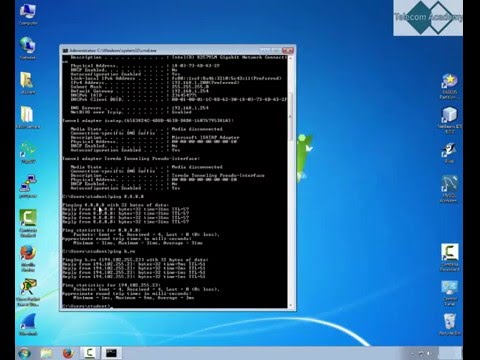
Task: Switch to Camtasia in the taskbar
Action: (x=89, y=353)
